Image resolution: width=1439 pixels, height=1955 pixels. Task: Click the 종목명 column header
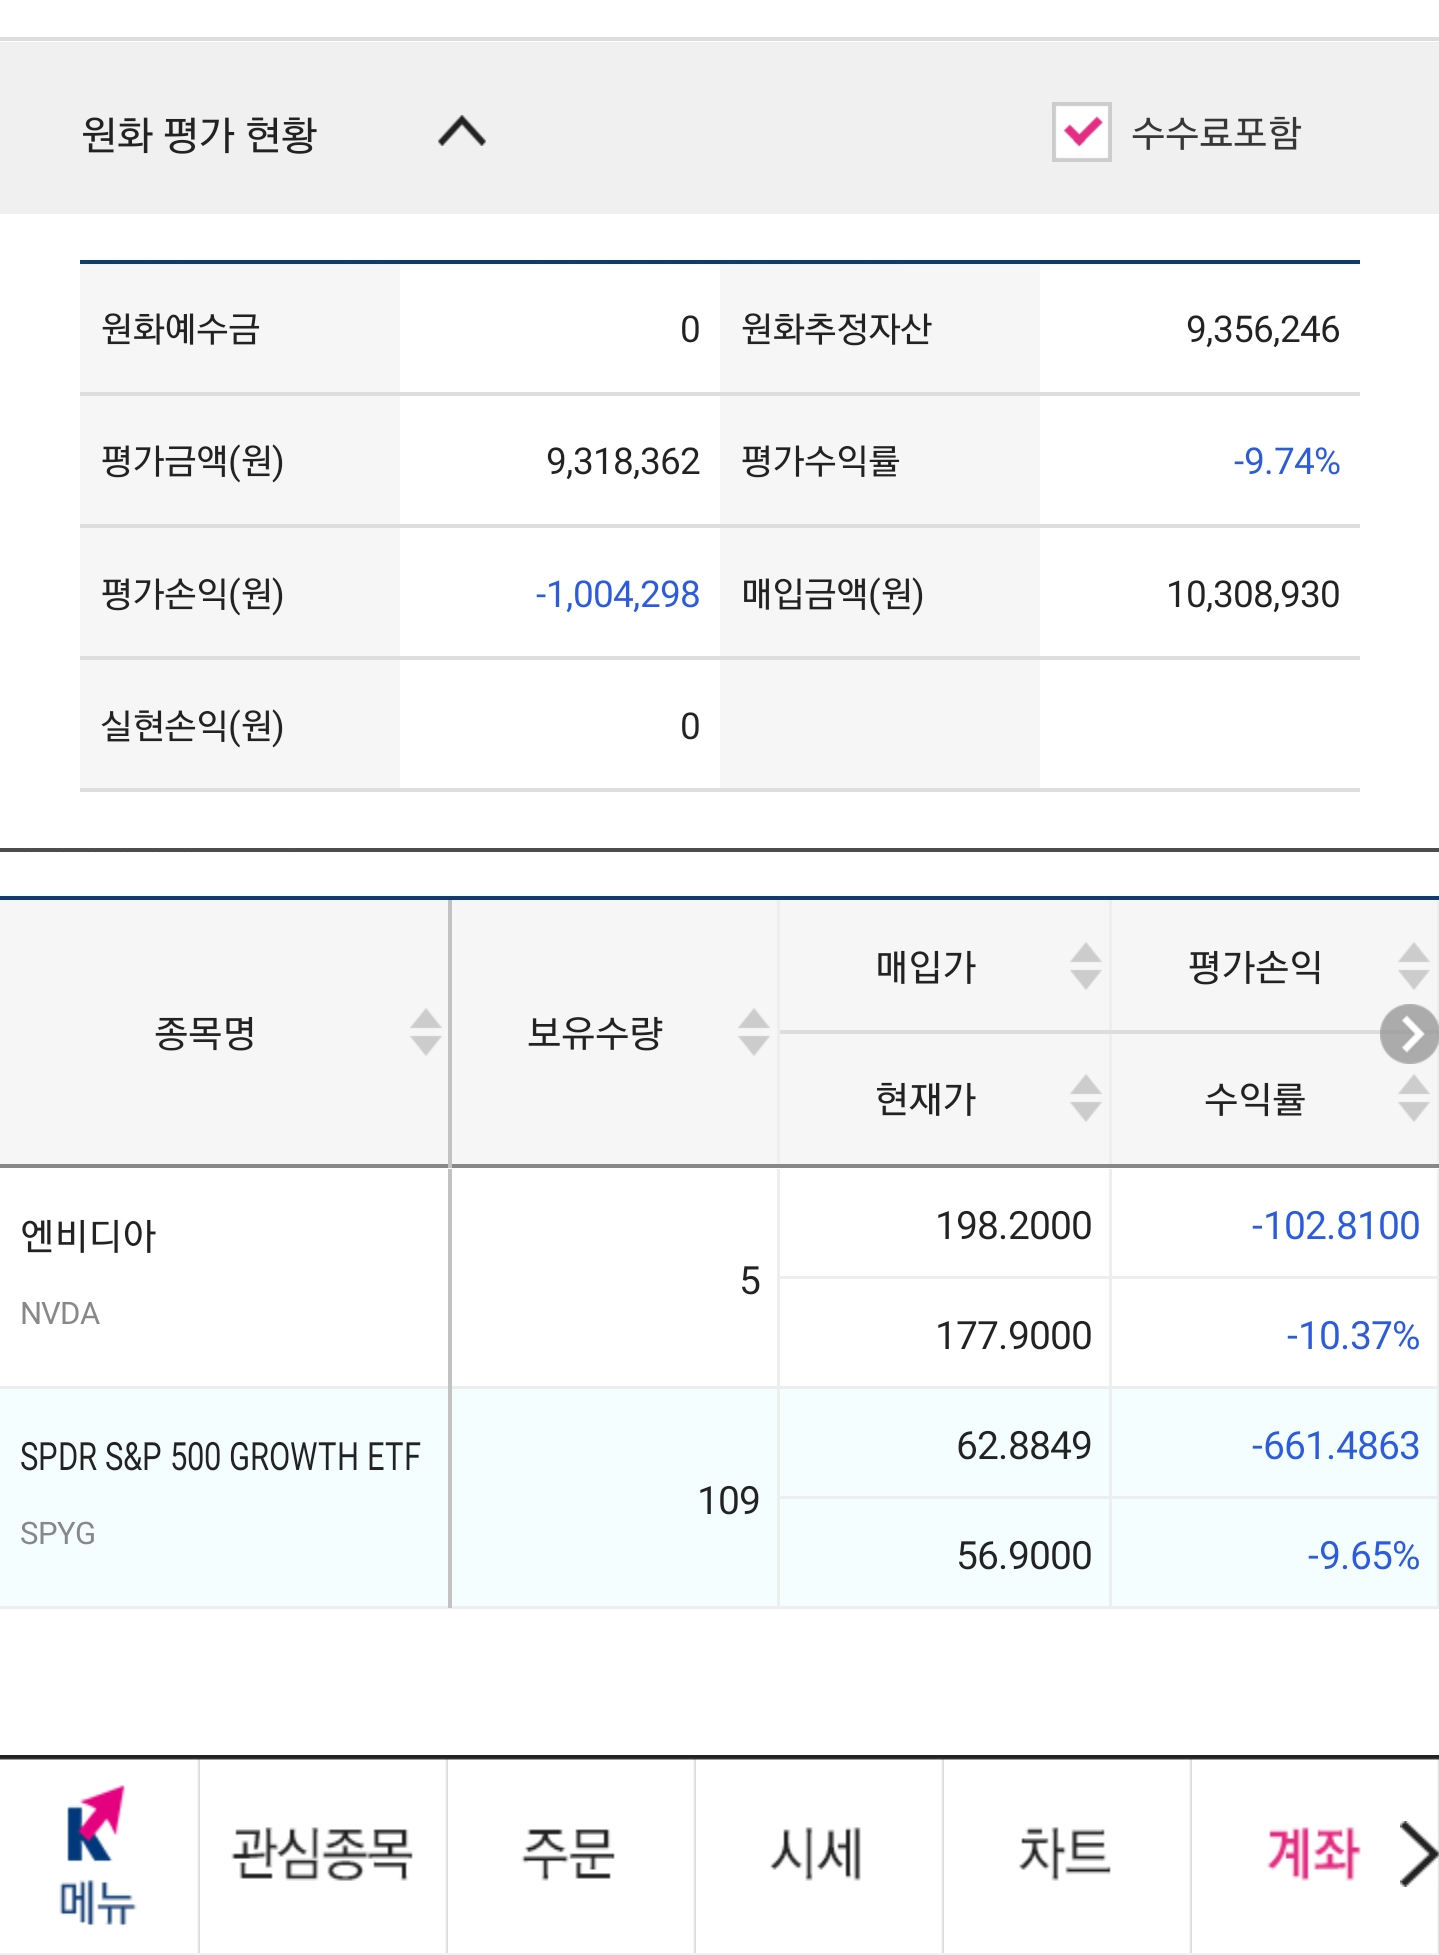pos(205,1032)
